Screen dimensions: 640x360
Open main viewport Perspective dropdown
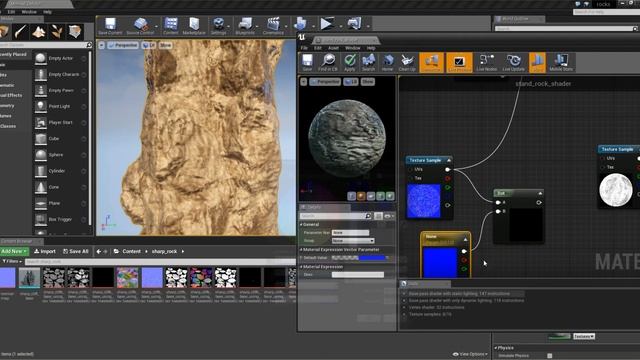tap(123, 45)
